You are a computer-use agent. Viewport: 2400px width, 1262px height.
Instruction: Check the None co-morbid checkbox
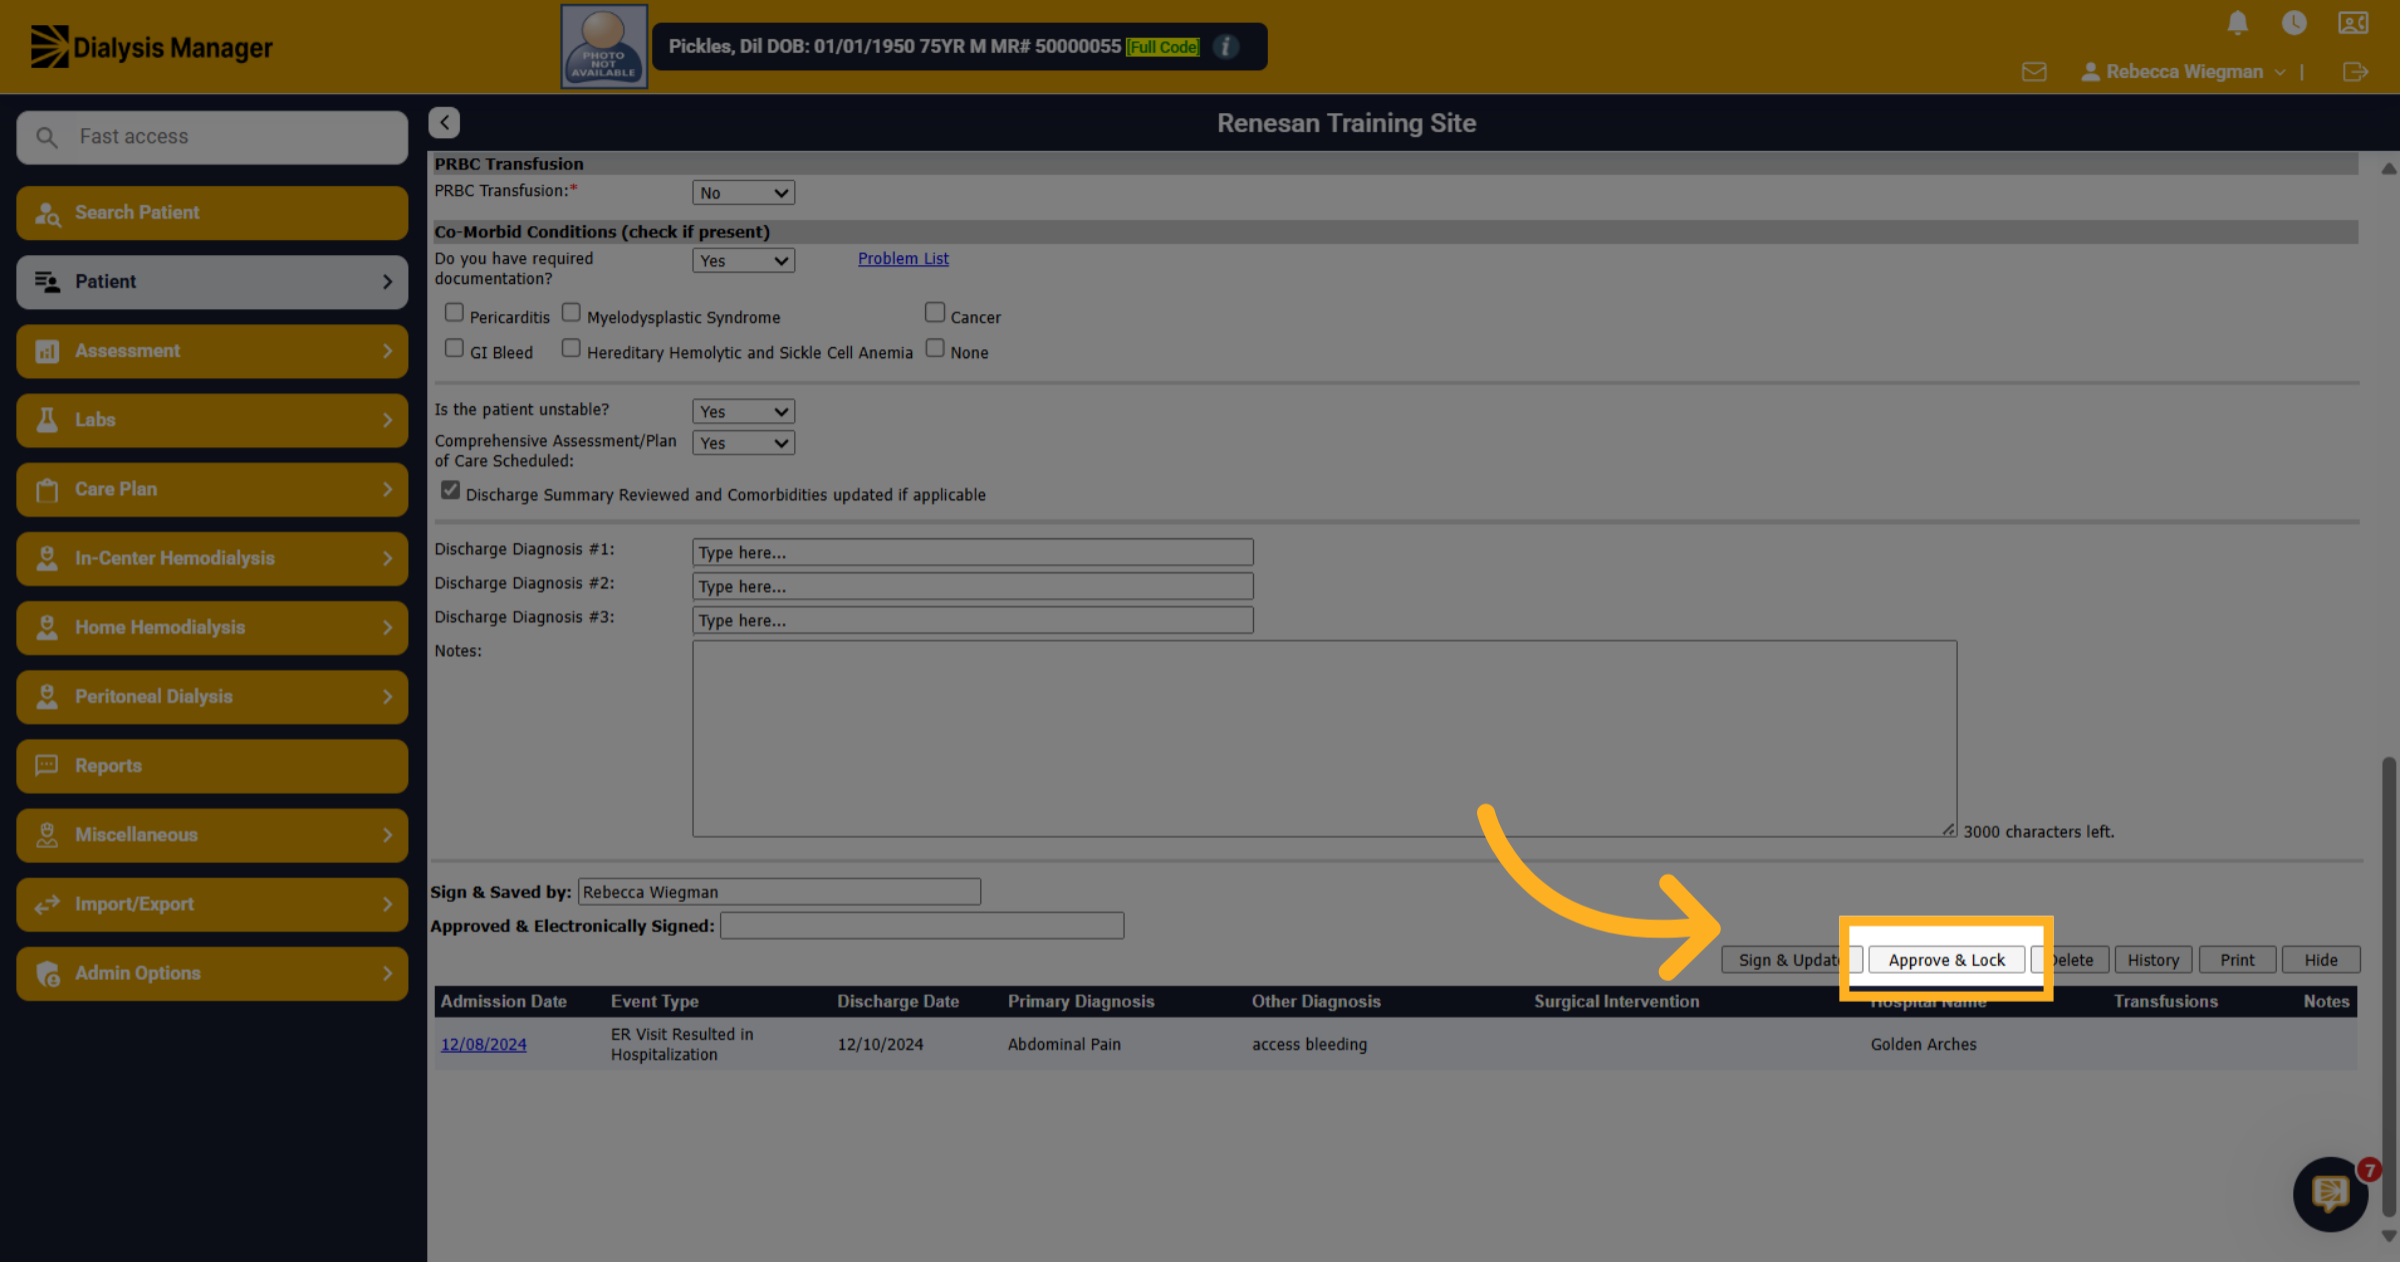(935, 348)
